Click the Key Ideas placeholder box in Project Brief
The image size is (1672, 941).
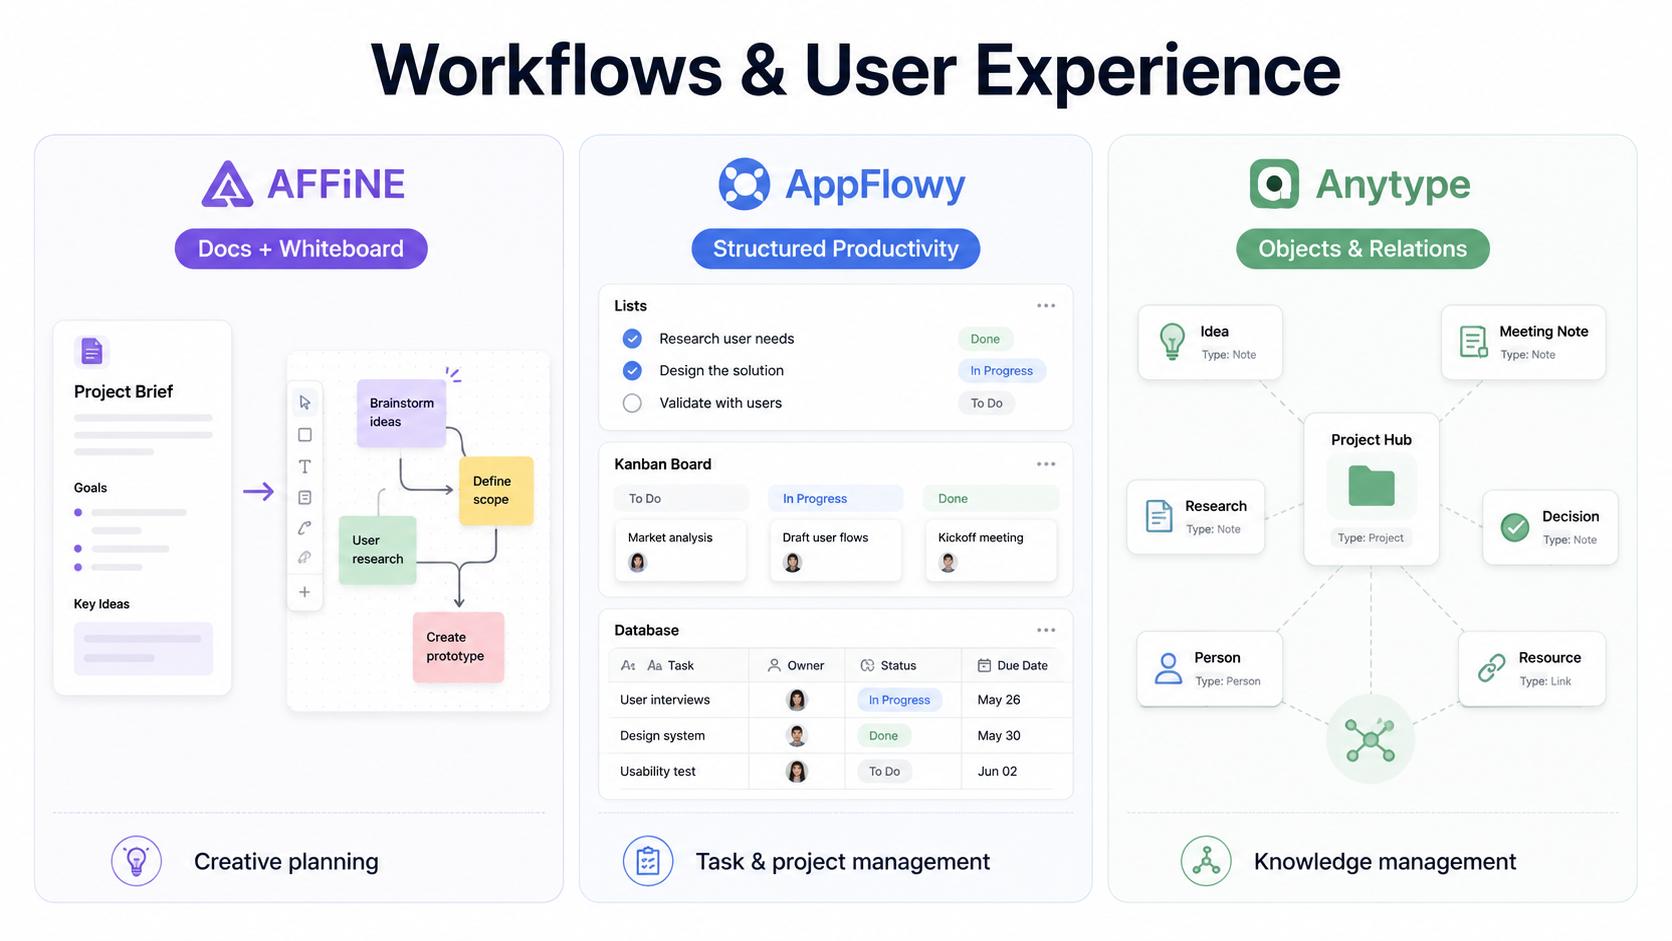(143, 648)
